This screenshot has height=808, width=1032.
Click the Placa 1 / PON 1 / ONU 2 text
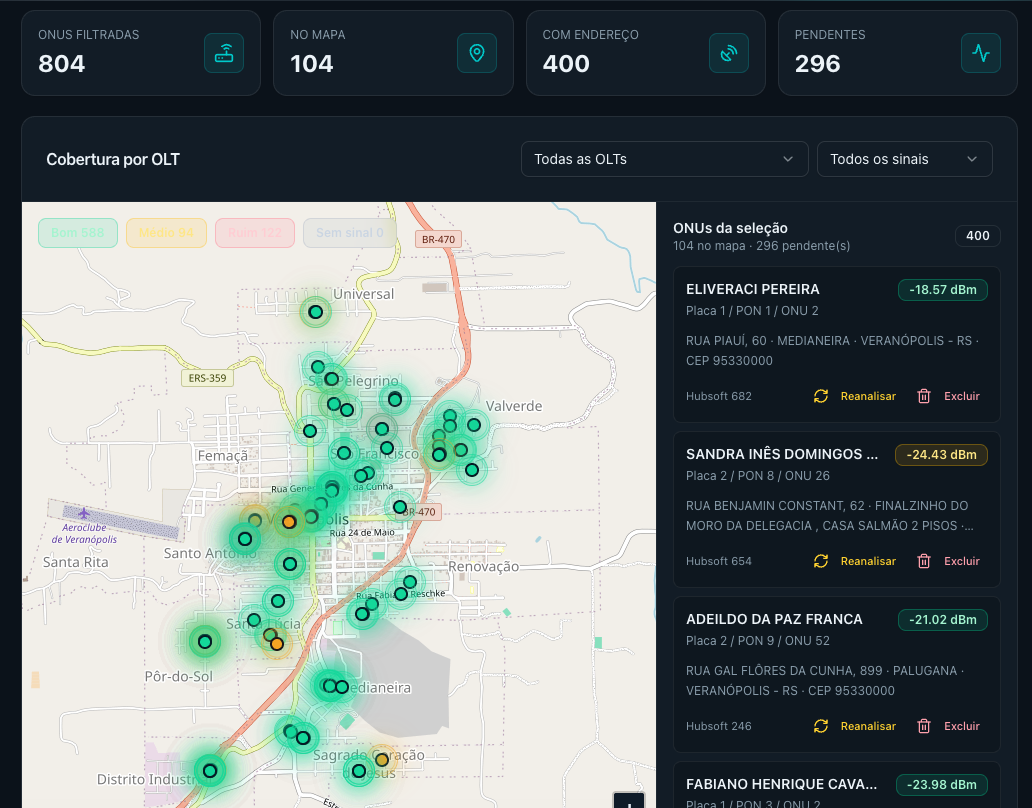coord(752,311)
